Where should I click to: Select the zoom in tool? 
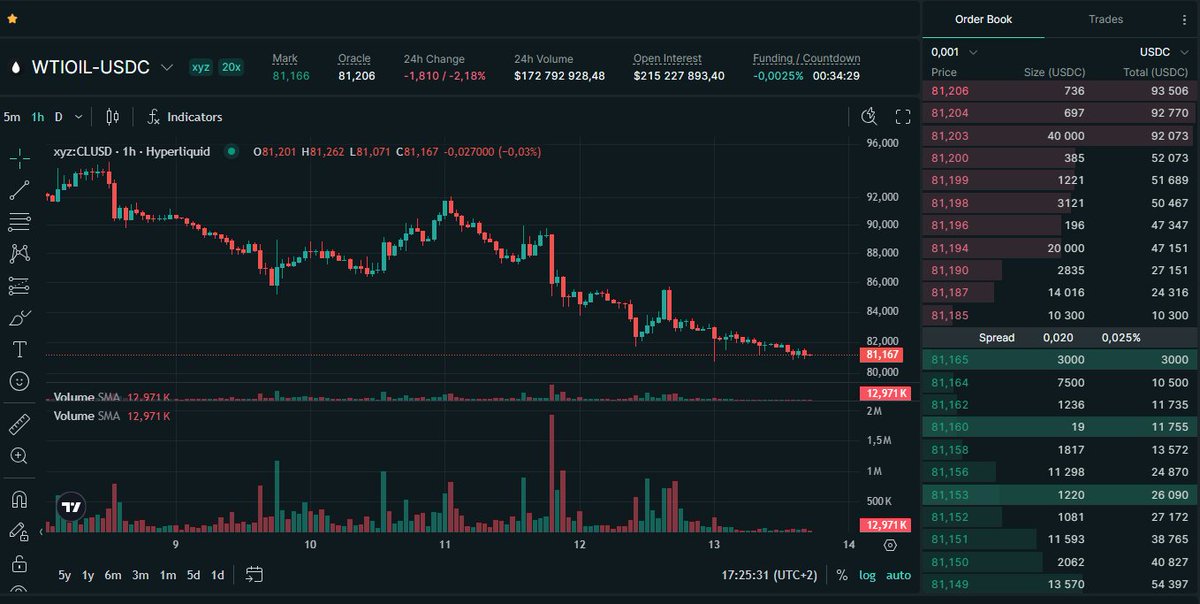pyautogui.click(x=19, y=456)
